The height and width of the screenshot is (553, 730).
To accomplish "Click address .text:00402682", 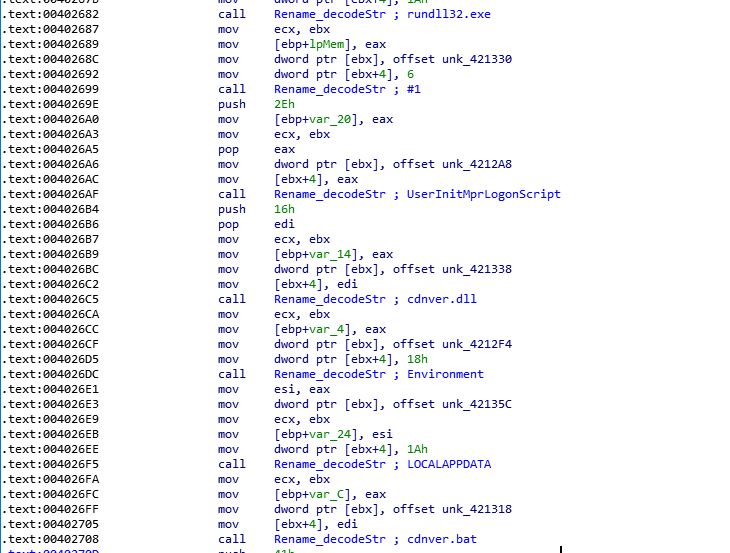I will [x=50, y=14].
